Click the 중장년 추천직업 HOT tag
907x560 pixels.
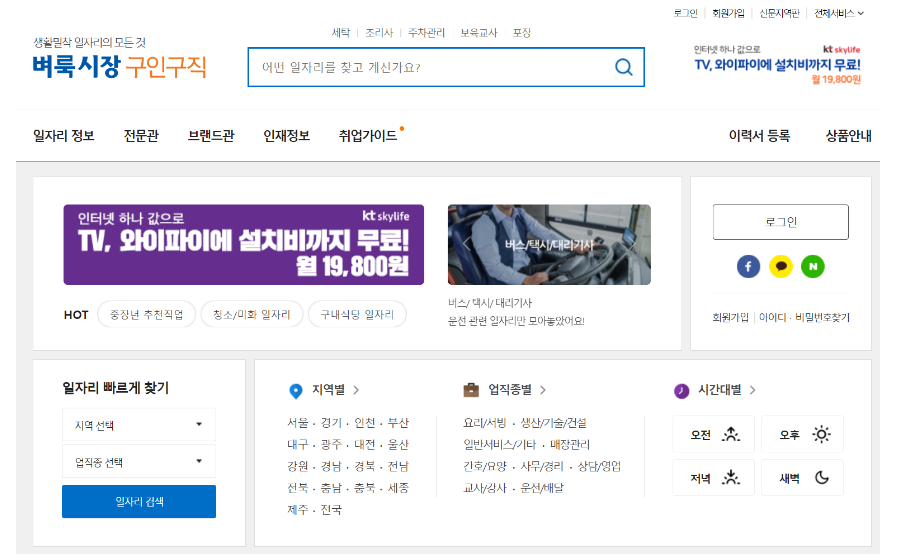coord(146,314)
